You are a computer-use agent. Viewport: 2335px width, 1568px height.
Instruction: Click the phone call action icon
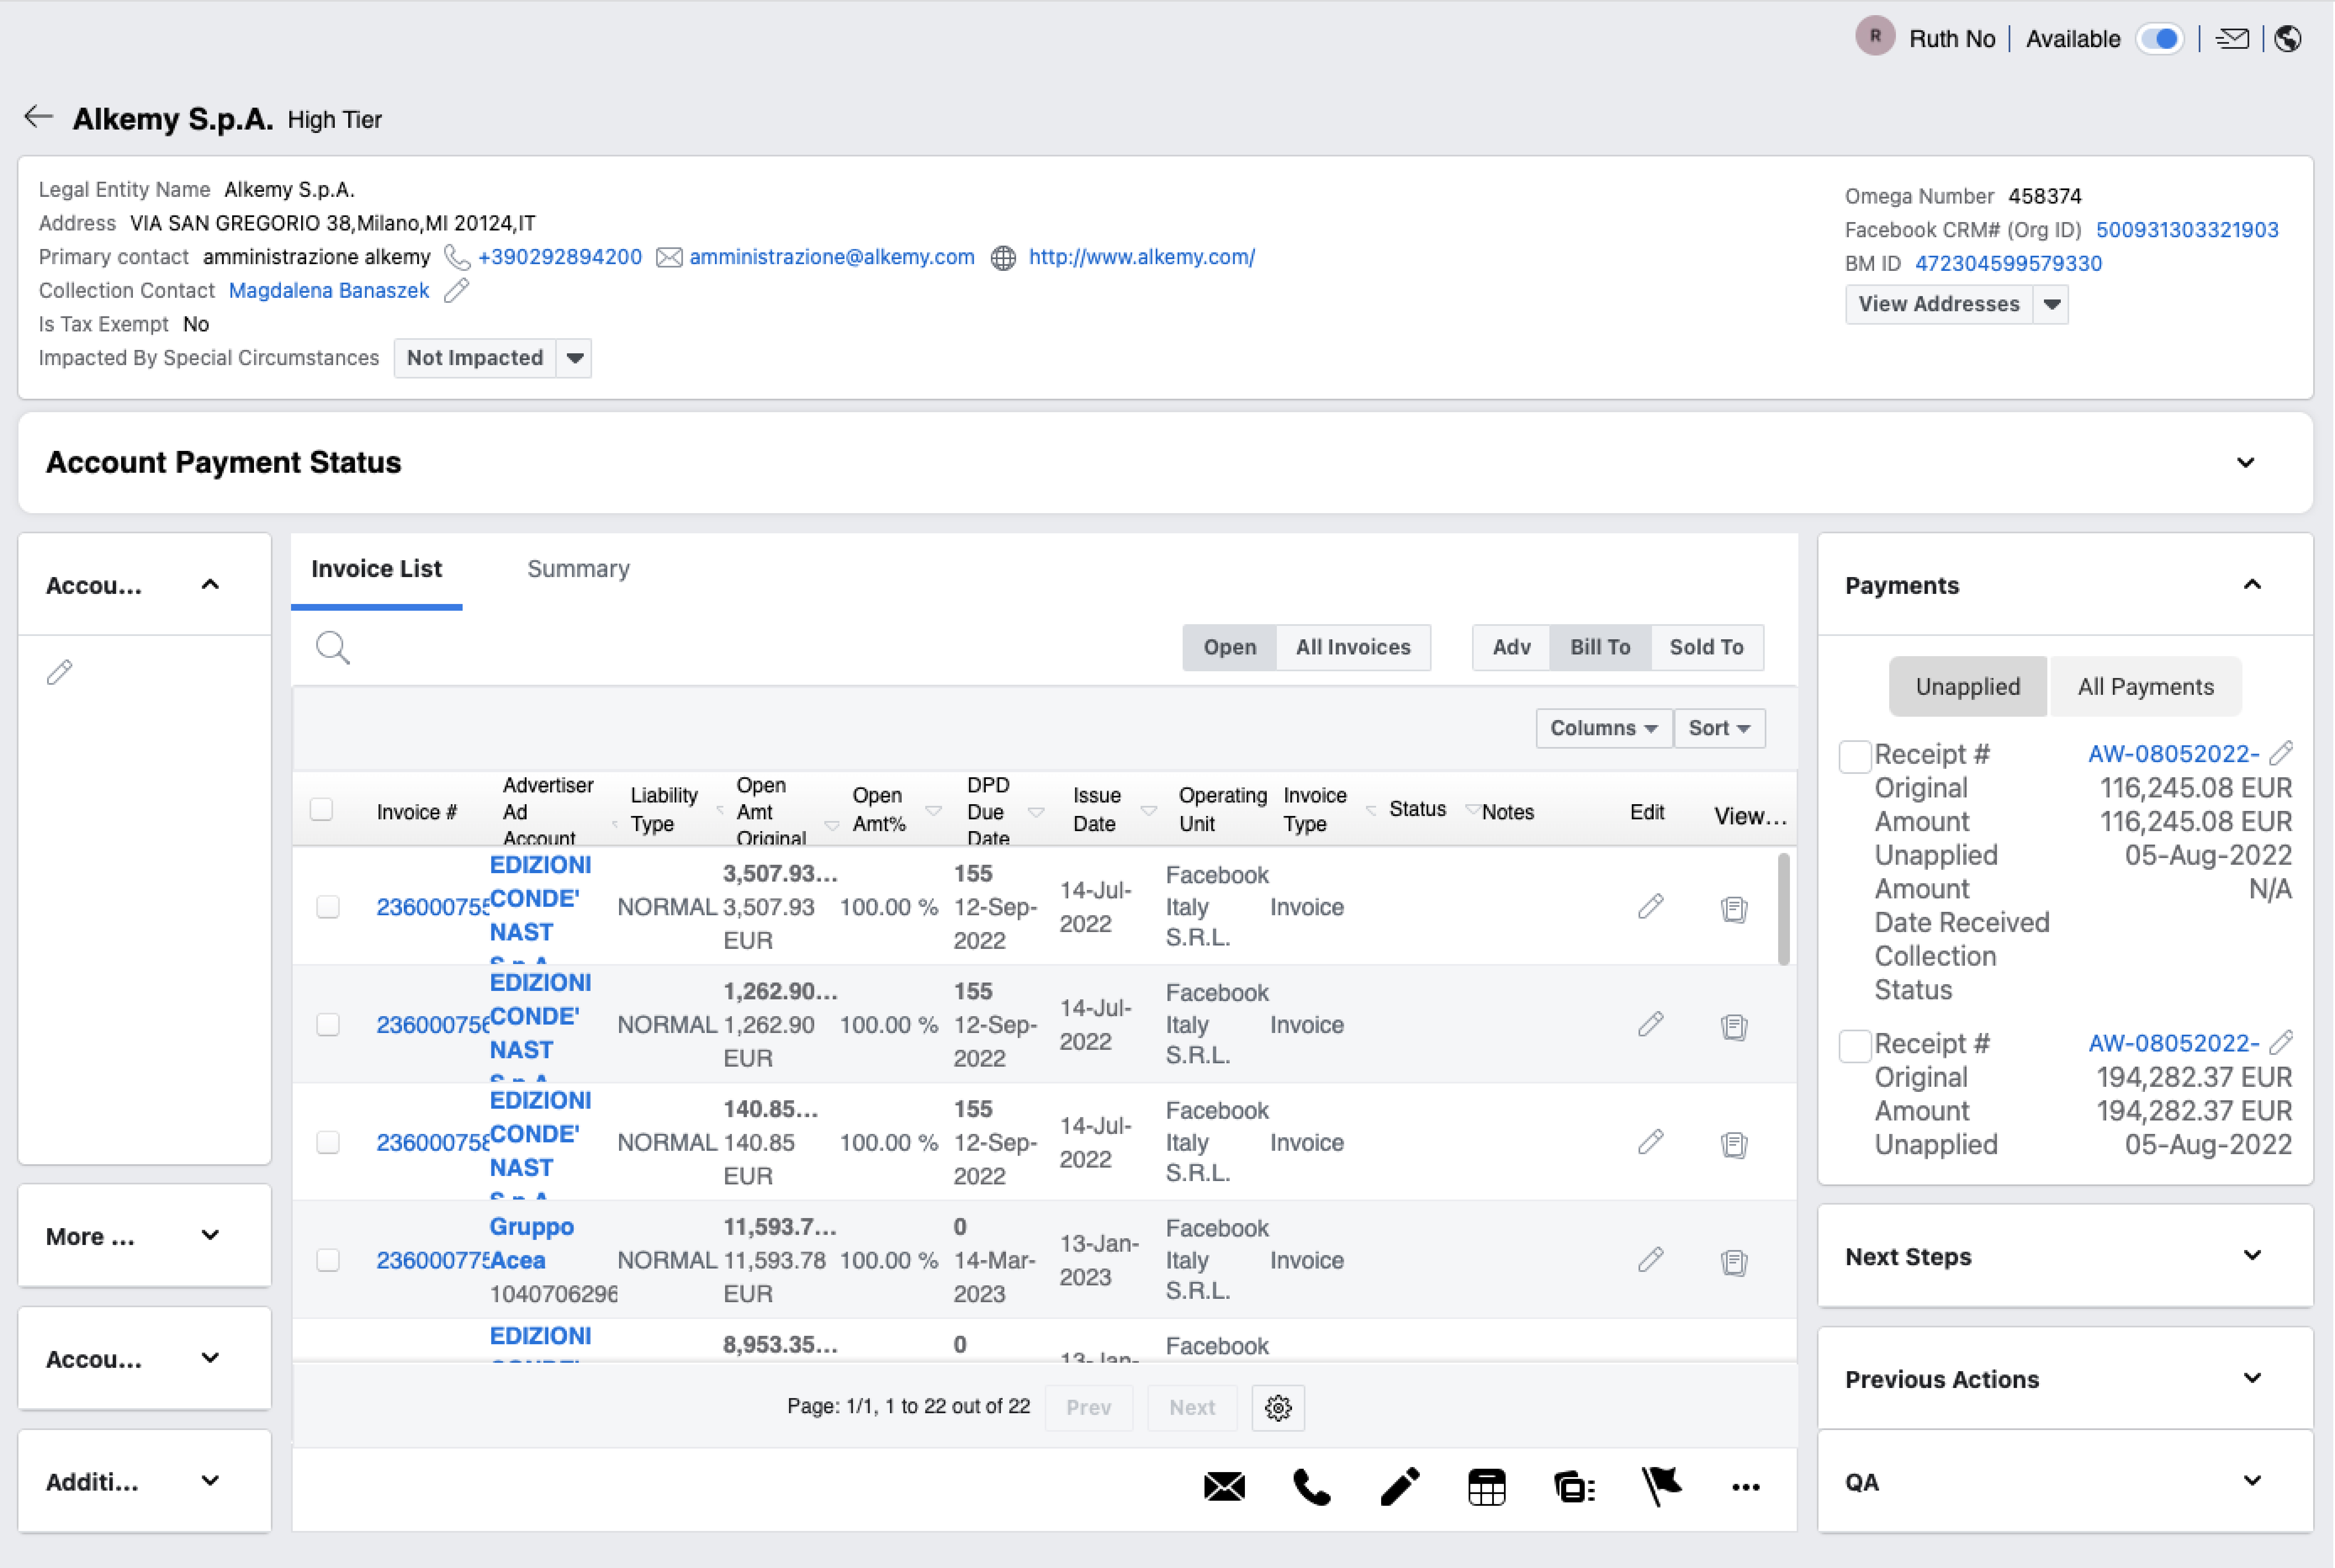[1311, 1487]
